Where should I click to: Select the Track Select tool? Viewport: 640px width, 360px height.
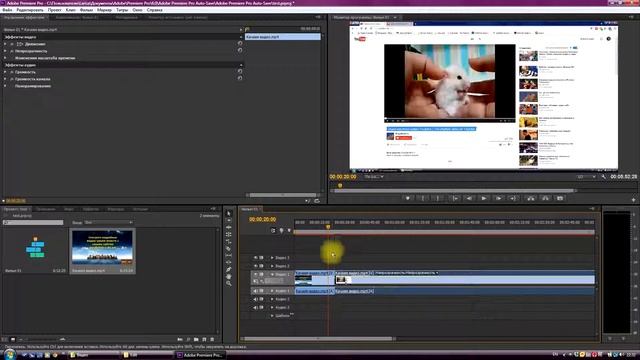pos(229,220)
